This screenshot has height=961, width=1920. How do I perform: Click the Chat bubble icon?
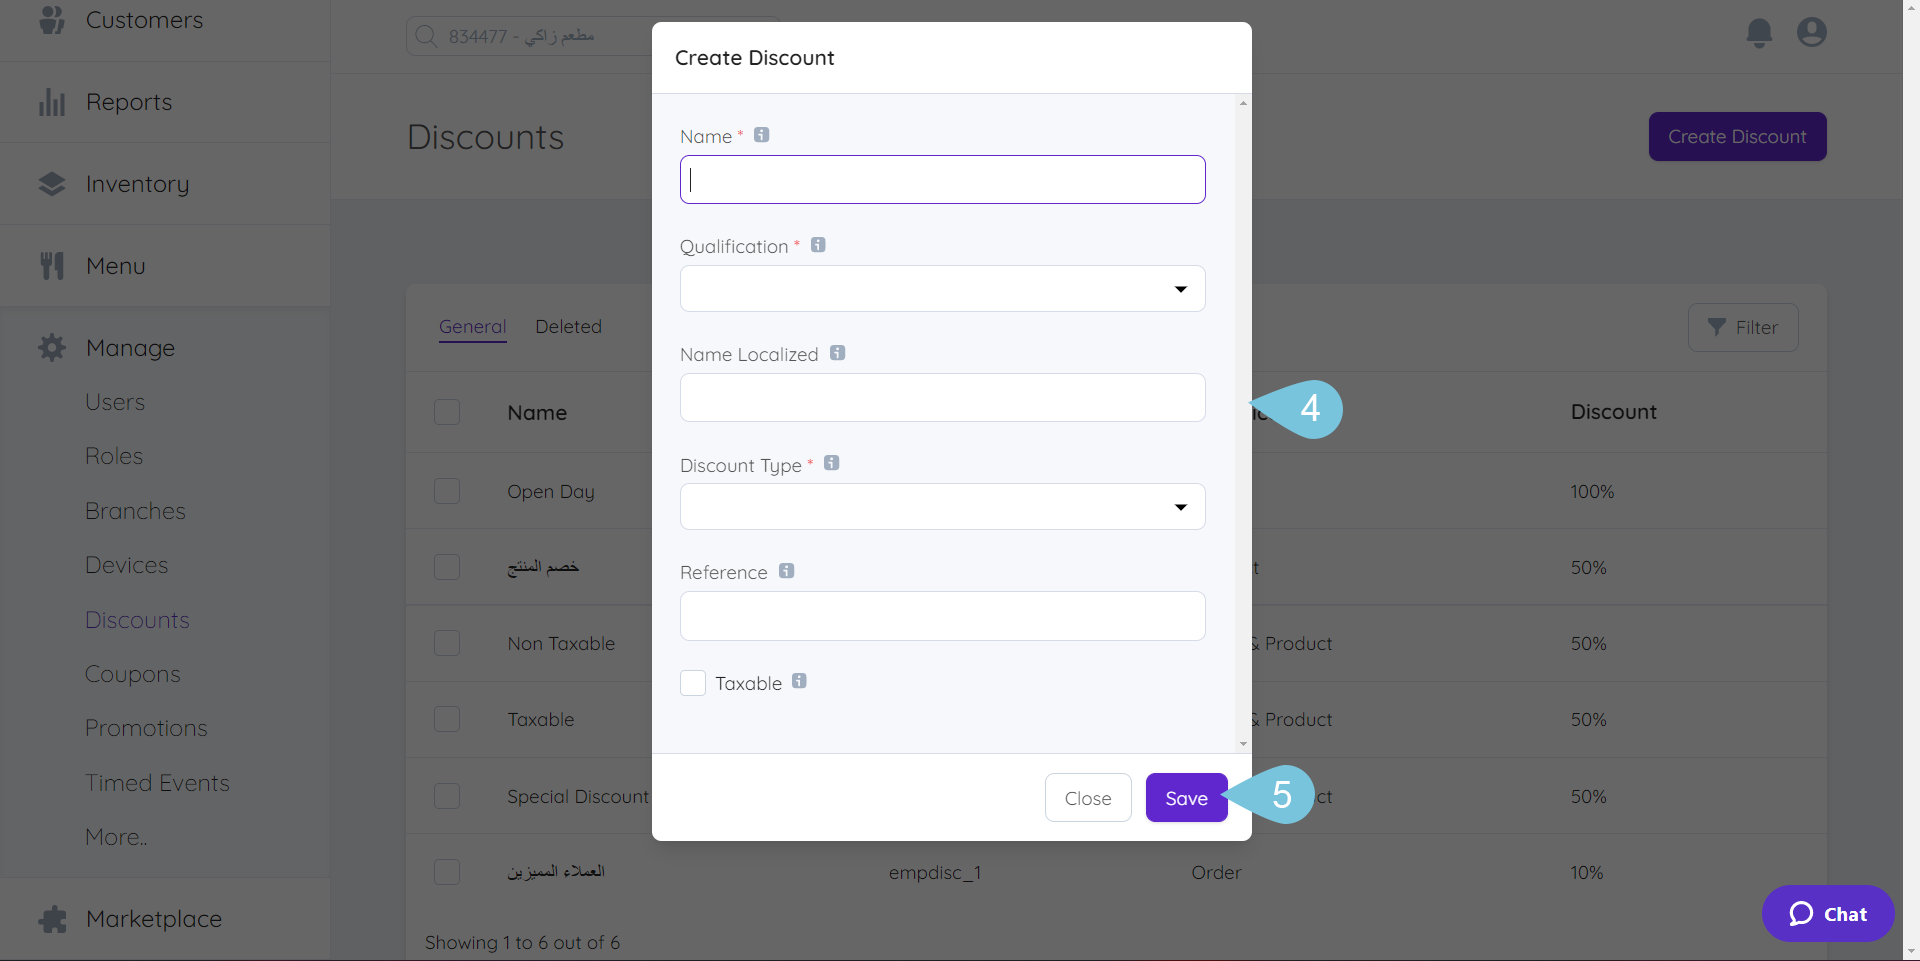pyautogui.click(x=1801, y=914)
